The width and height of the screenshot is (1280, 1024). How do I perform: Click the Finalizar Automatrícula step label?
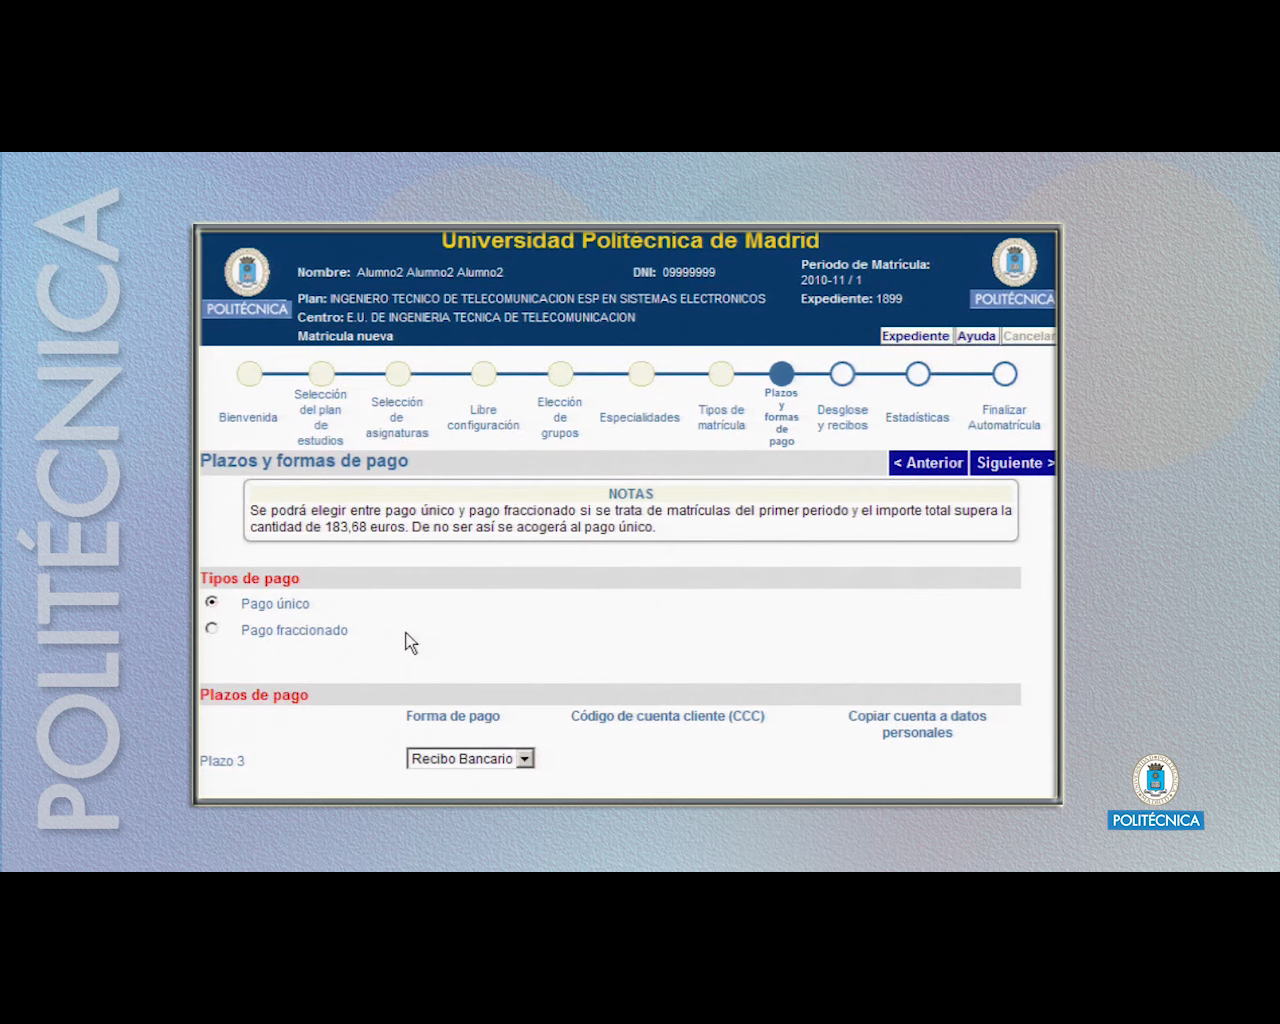[1004, 418]
